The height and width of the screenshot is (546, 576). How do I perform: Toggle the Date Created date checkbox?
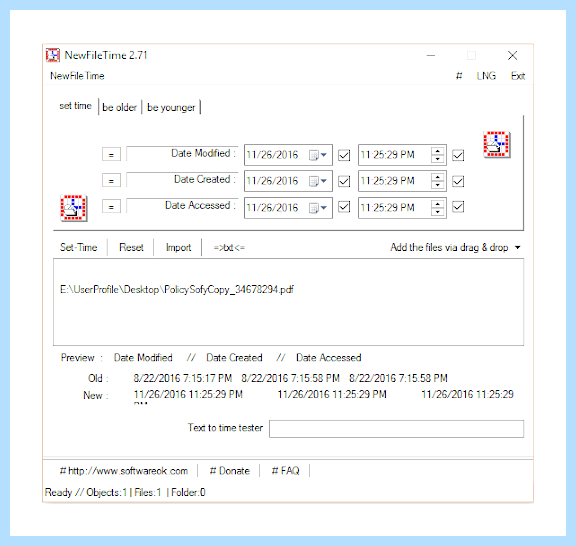coord(344,181)
